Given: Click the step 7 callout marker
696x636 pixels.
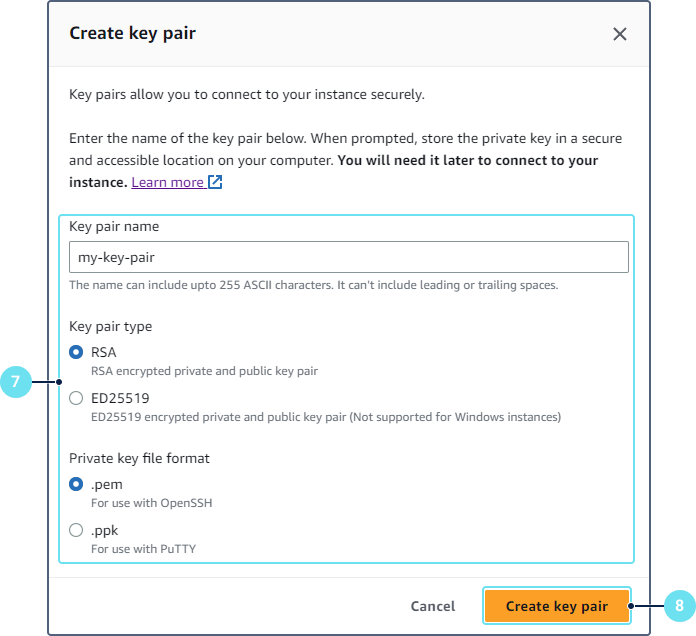Looking at the screenshot, I should pos(17,382).
